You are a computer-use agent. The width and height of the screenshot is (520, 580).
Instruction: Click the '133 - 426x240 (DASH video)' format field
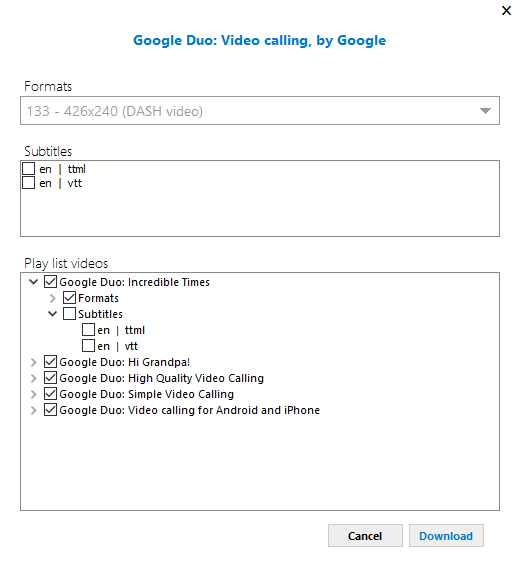260,111
